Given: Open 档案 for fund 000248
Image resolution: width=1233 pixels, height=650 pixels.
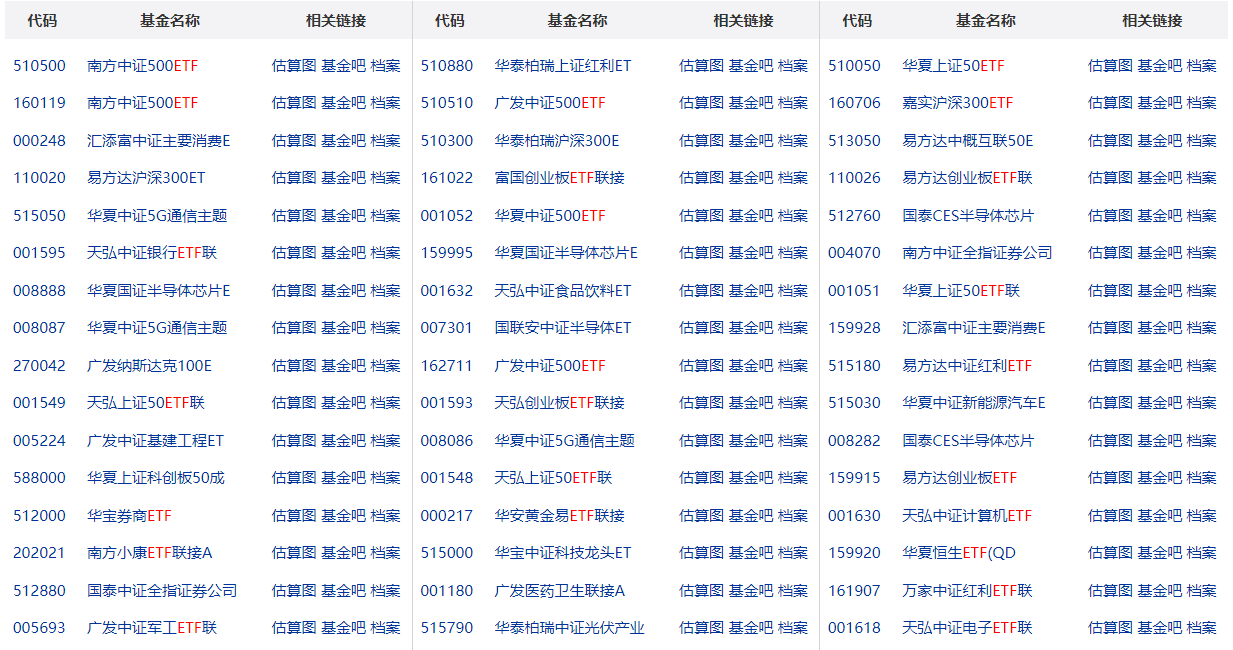Looking at the screenshot, I should (385, 141).
